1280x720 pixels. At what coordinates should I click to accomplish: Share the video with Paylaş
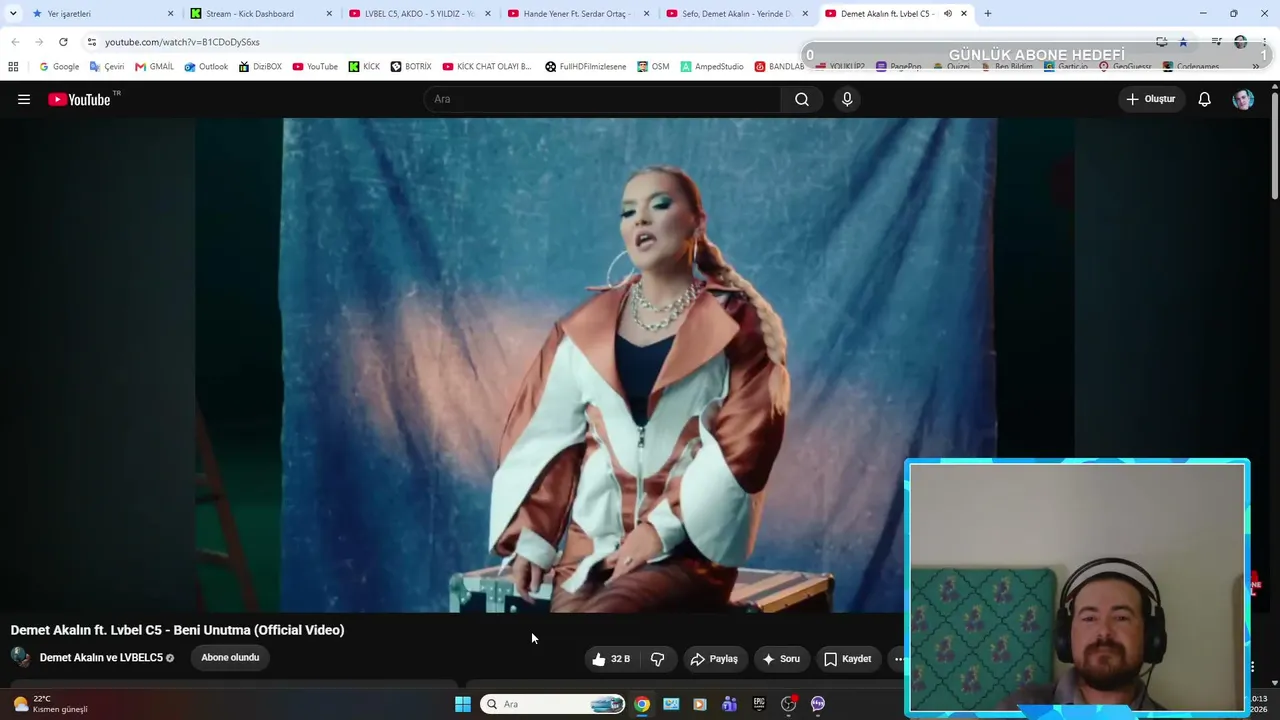[x=714, y=659]
